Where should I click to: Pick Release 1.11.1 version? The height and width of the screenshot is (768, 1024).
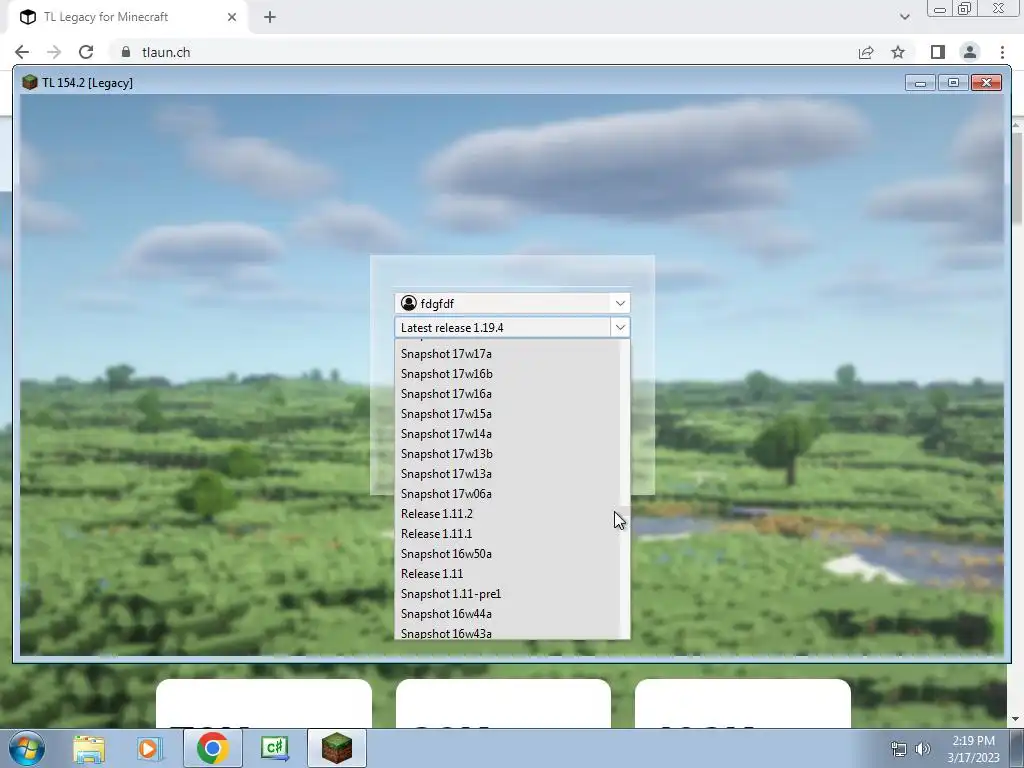pyautogui.click(x=507, y=534)
